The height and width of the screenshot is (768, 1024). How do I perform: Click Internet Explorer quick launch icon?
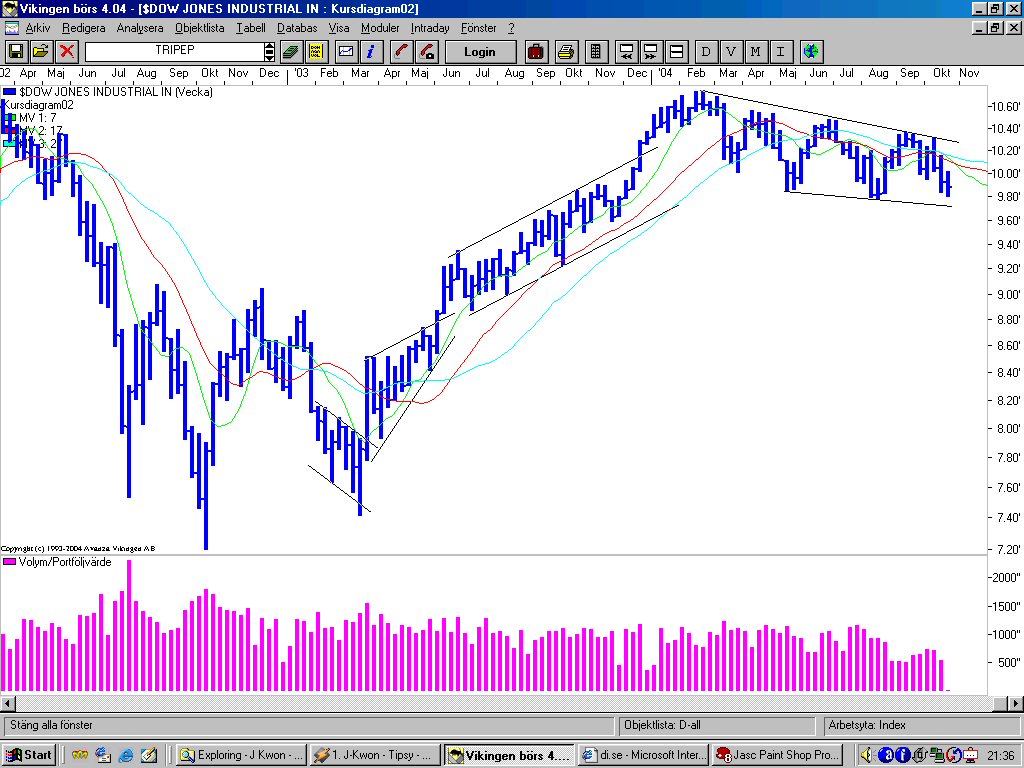pos(125,755)
